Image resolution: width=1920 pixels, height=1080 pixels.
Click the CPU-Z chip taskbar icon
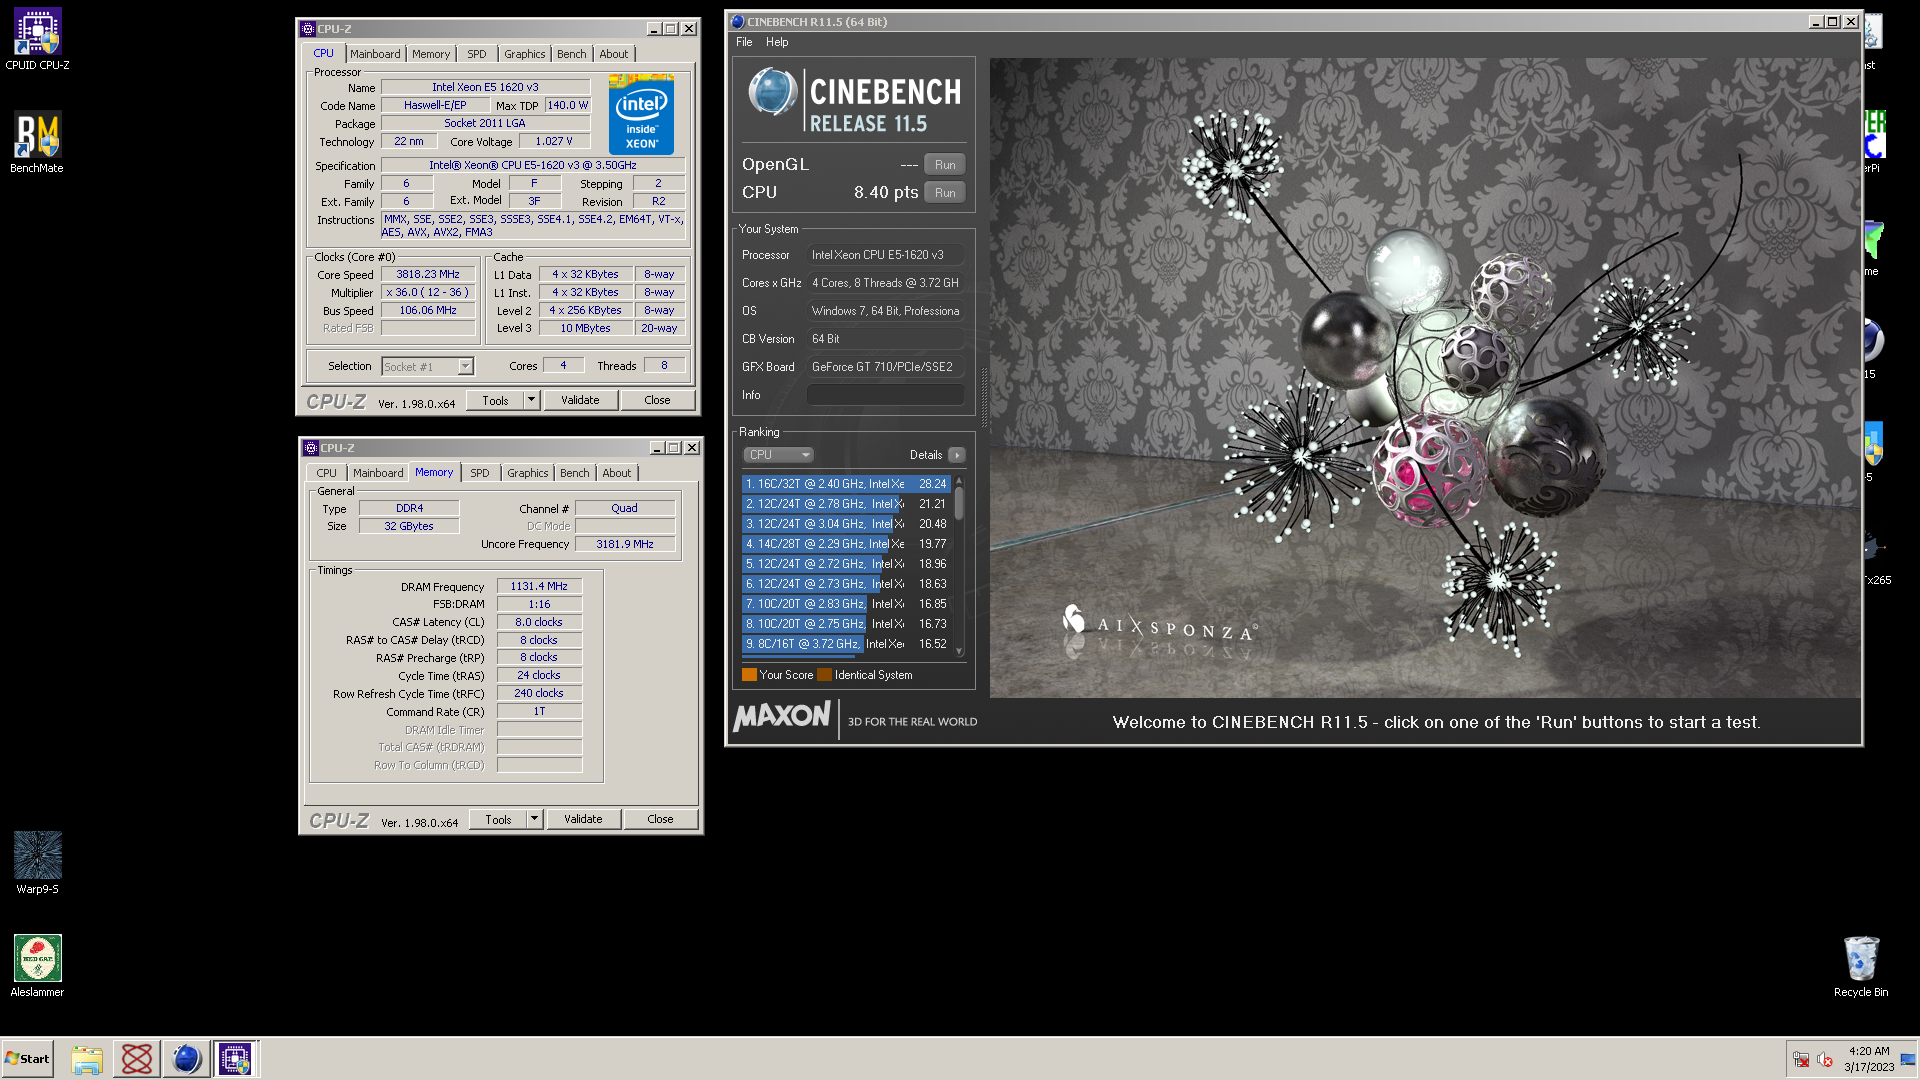236,1059
